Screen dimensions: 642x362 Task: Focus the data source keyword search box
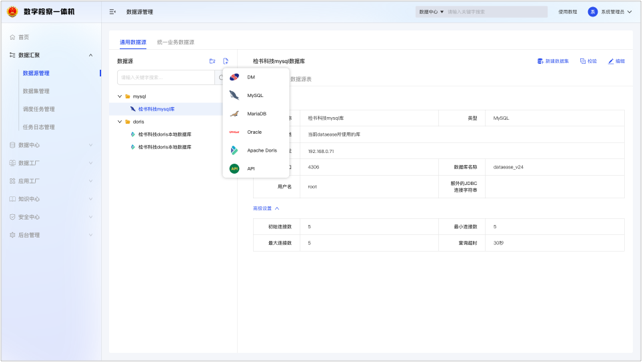tap(166, 77)
